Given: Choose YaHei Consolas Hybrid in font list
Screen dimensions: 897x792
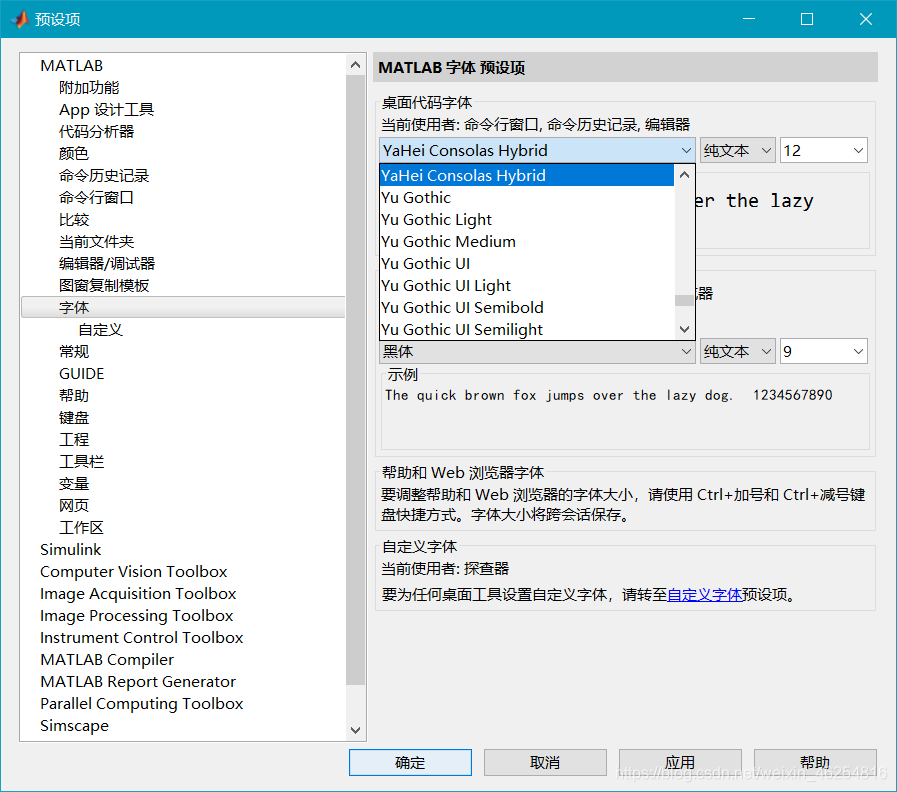Looking at the screenshot, I should click(x=527, y=175).
